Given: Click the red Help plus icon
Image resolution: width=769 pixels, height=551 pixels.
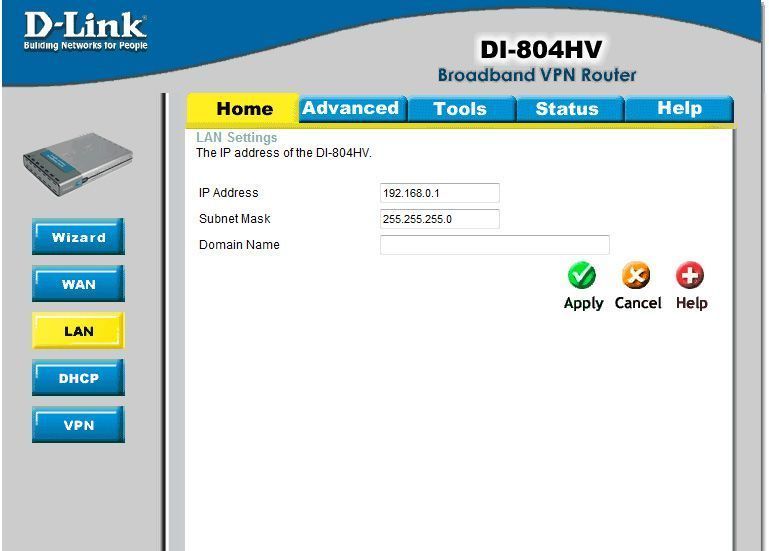Looking at the screenshot, I should [690, 275].
